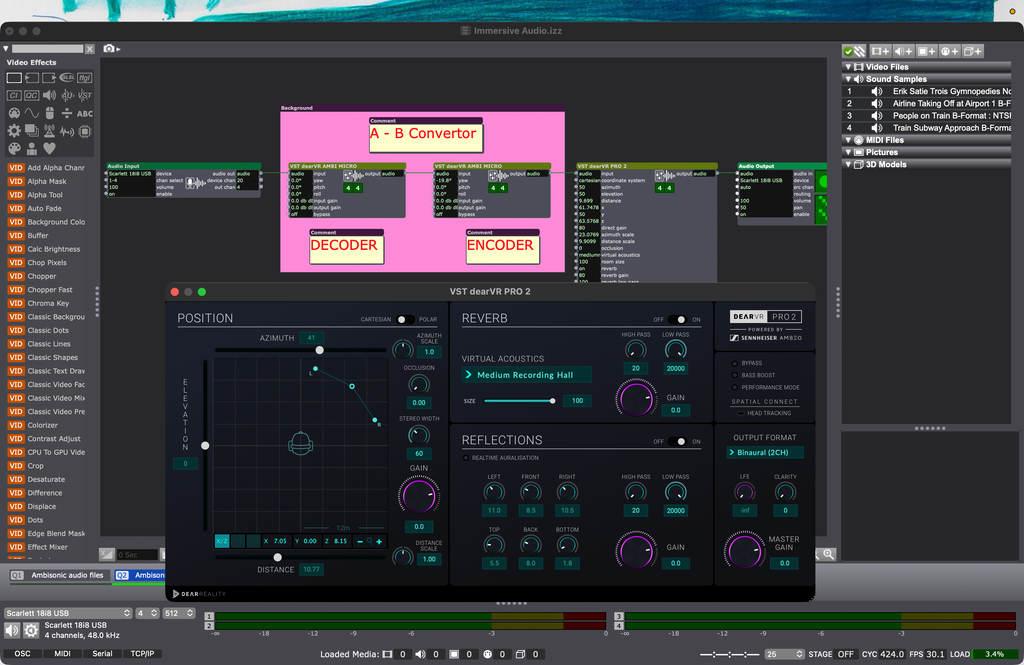The image size is (1024, 665).
Task: Click the green checkmark media status icon
Action: pyautogui.click(x=848, y=51)
